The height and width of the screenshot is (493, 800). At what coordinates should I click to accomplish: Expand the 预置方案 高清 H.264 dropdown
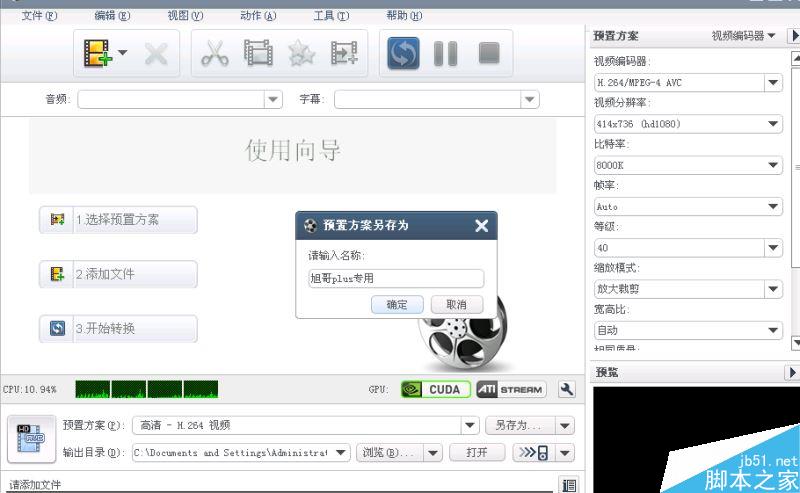click(x=470, y=425)
